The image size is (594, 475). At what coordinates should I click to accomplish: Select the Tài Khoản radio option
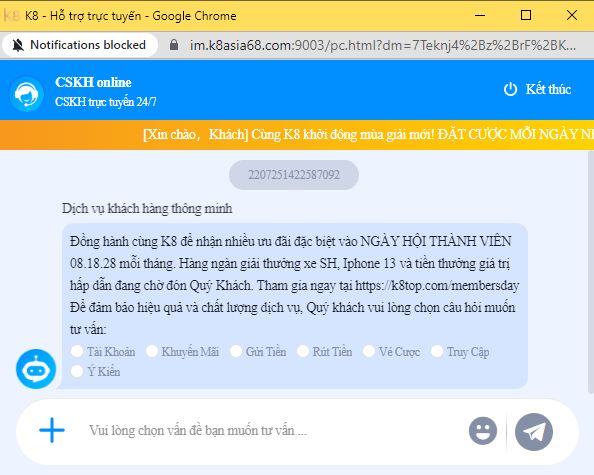coord(77,351)
